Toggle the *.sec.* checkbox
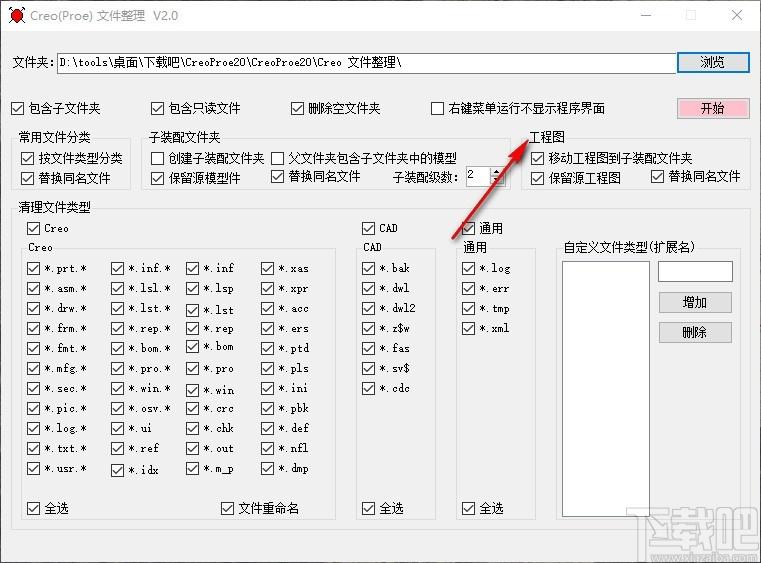 [33, 388]
